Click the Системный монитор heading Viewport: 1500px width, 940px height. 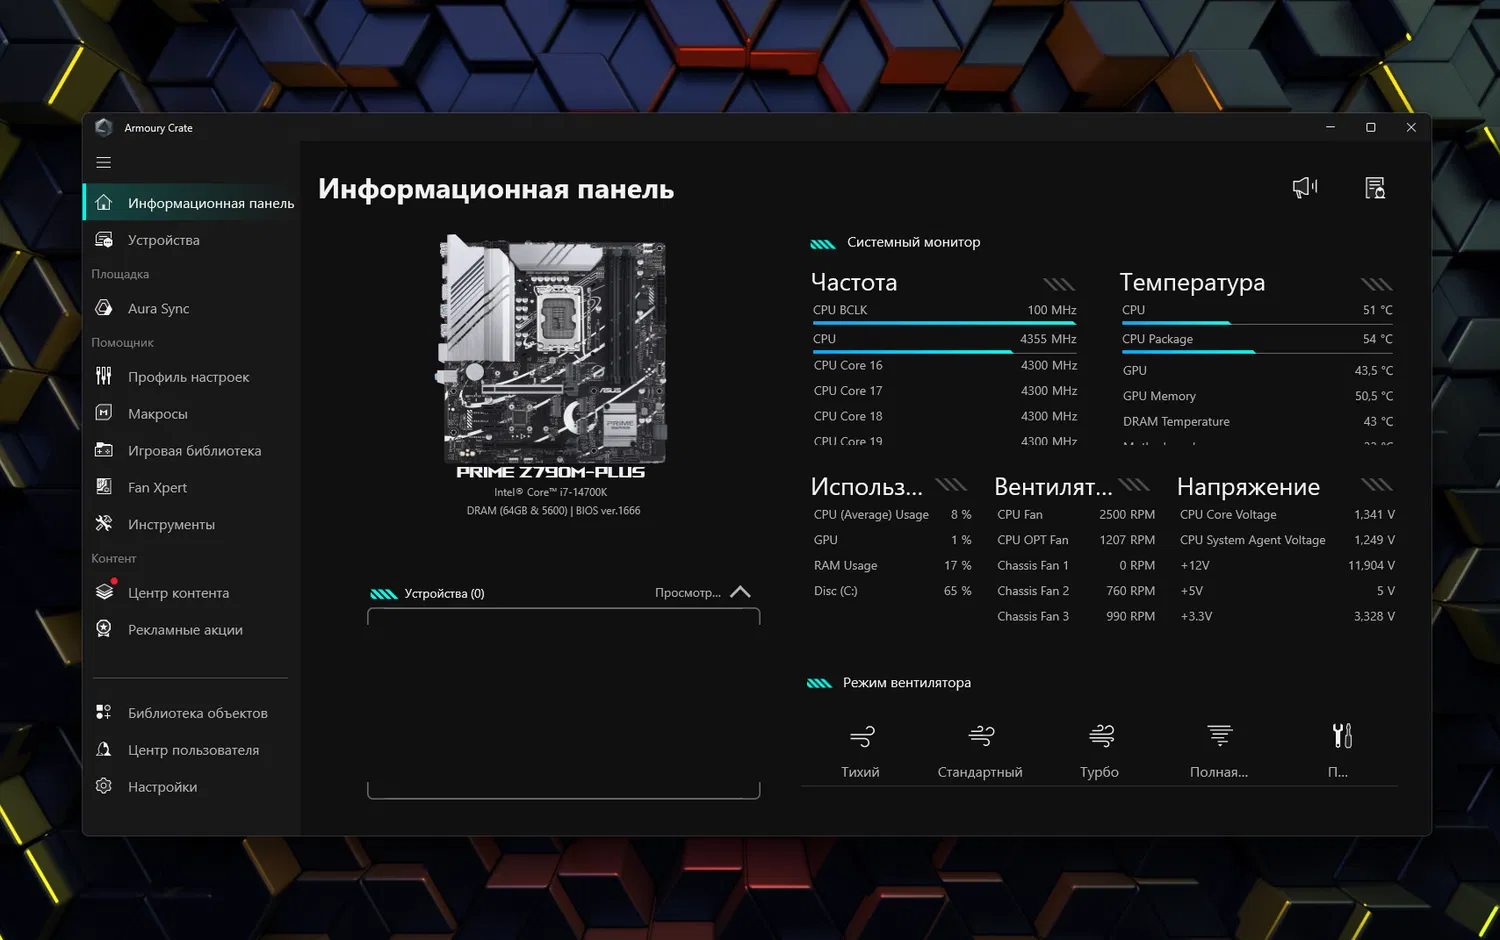913,242
